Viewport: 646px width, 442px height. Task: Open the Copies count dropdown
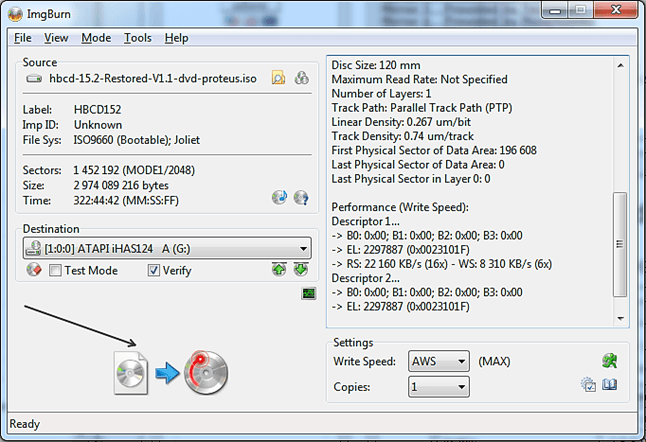click(x=460, y=386)
